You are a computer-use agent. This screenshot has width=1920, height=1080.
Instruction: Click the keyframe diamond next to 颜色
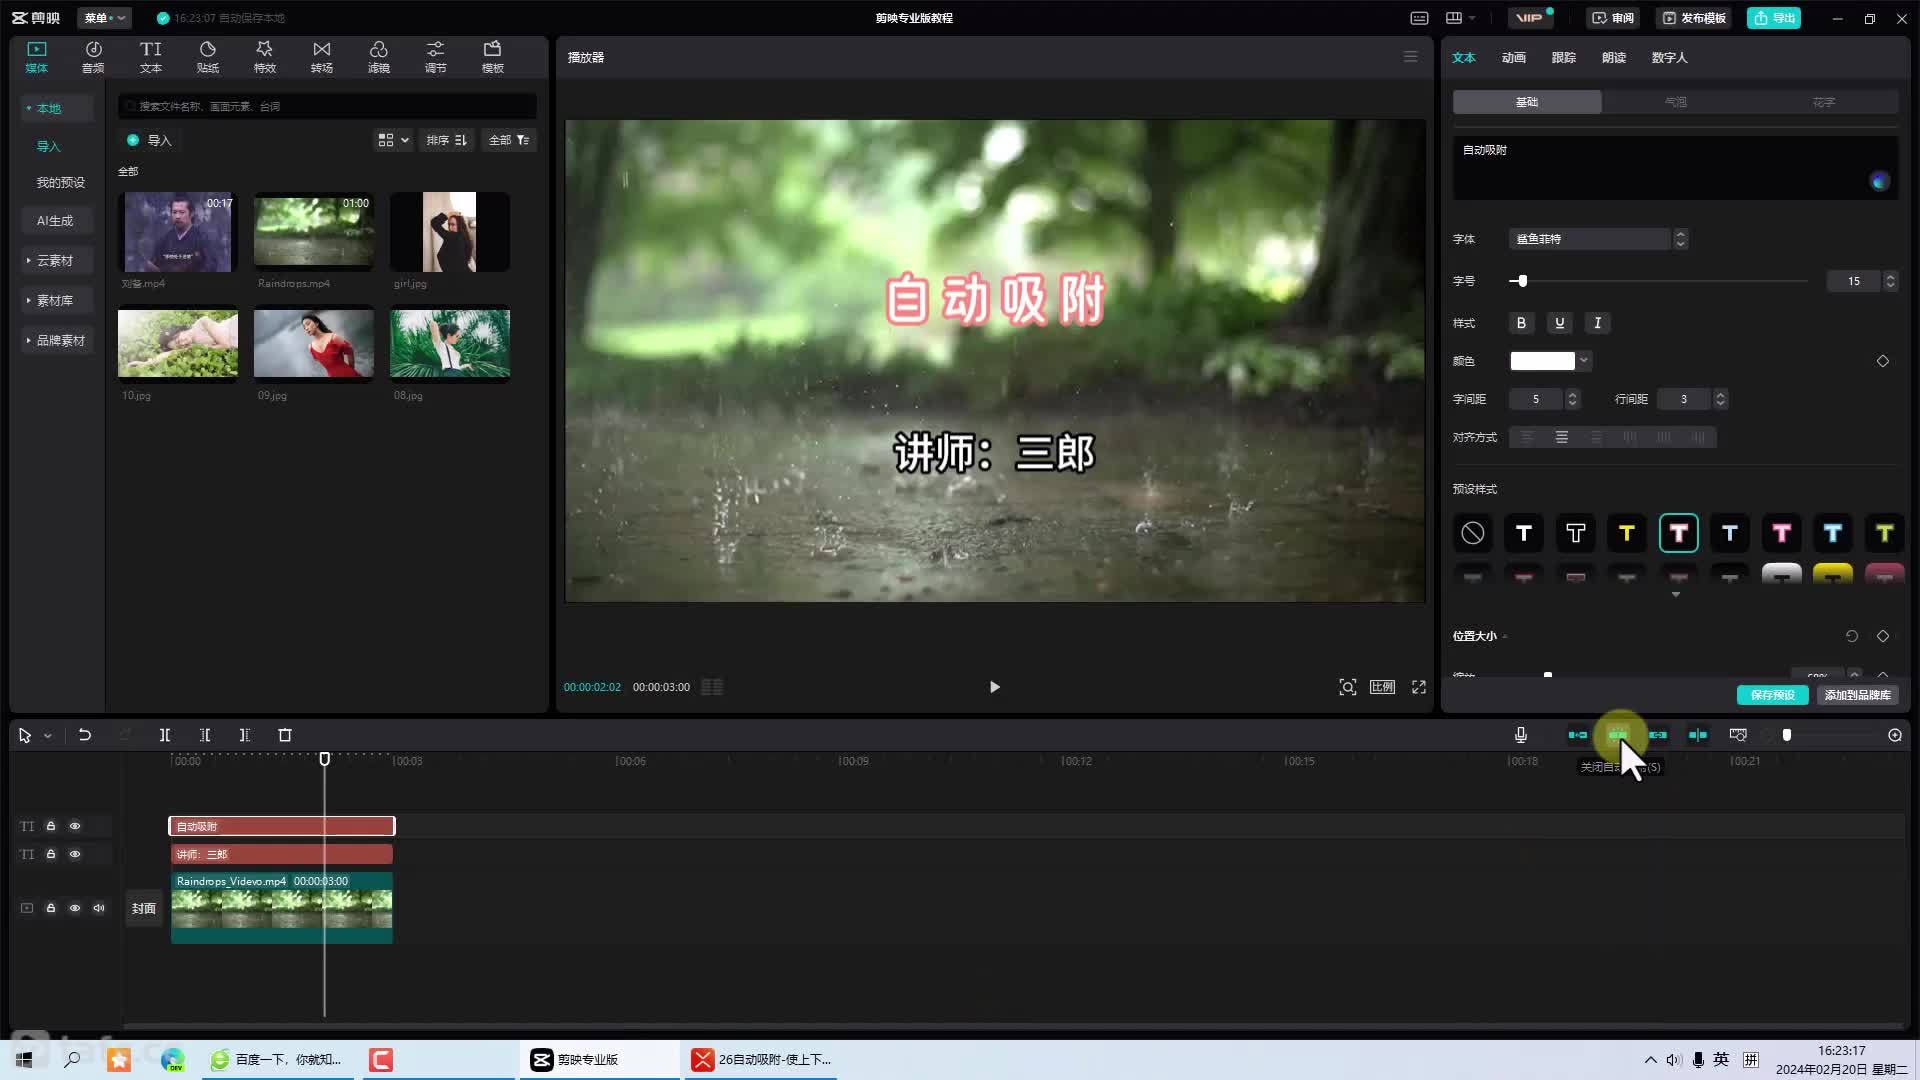click(1883, 361)
